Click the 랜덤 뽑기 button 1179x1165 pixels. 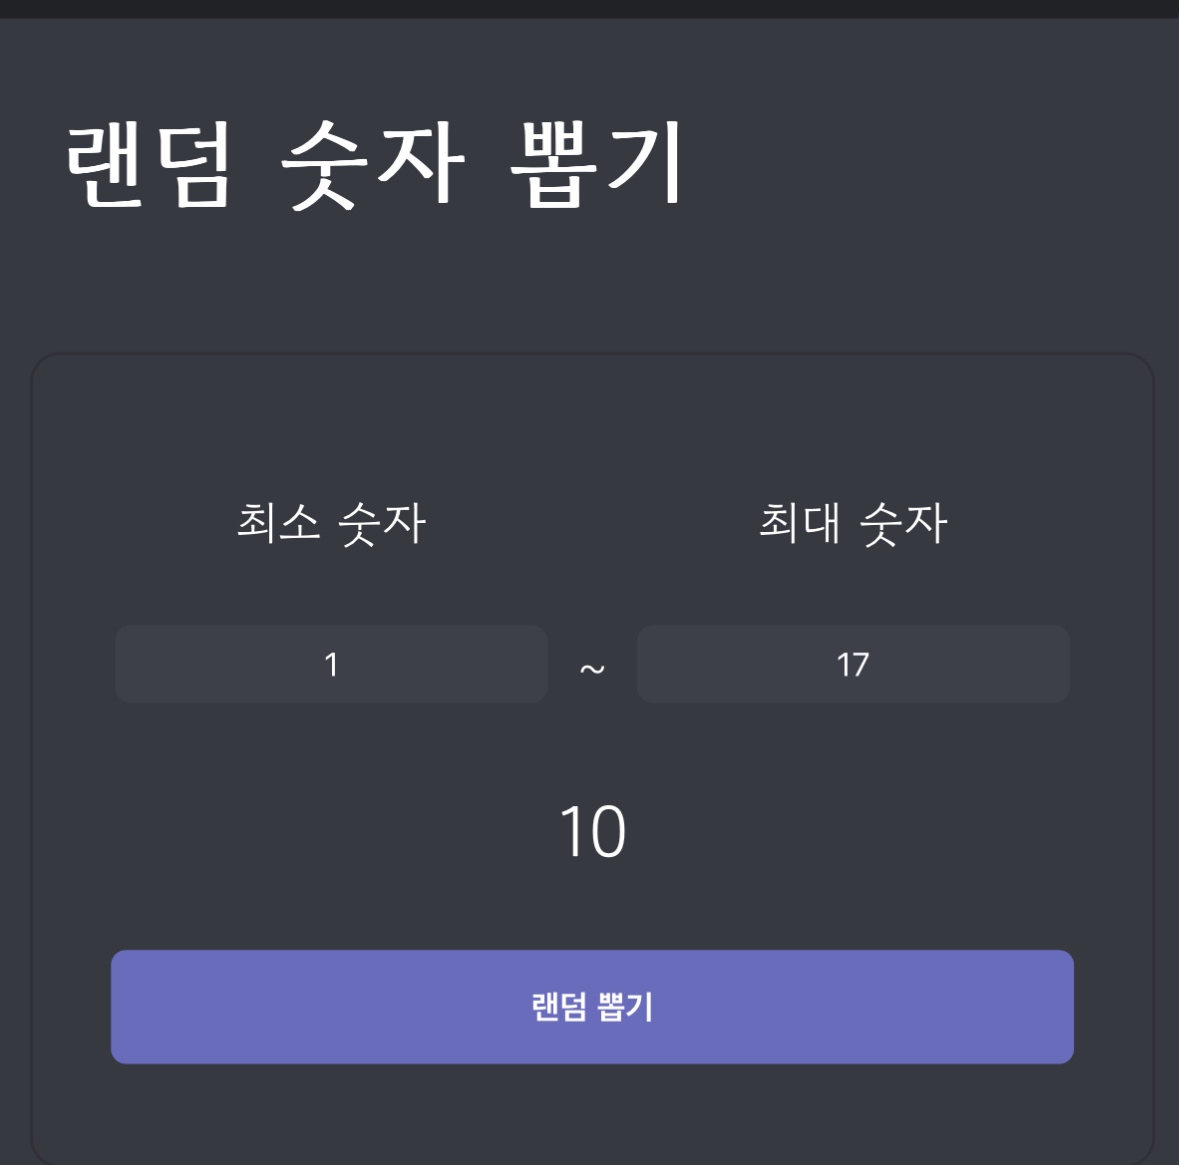tap(592, 1006)
